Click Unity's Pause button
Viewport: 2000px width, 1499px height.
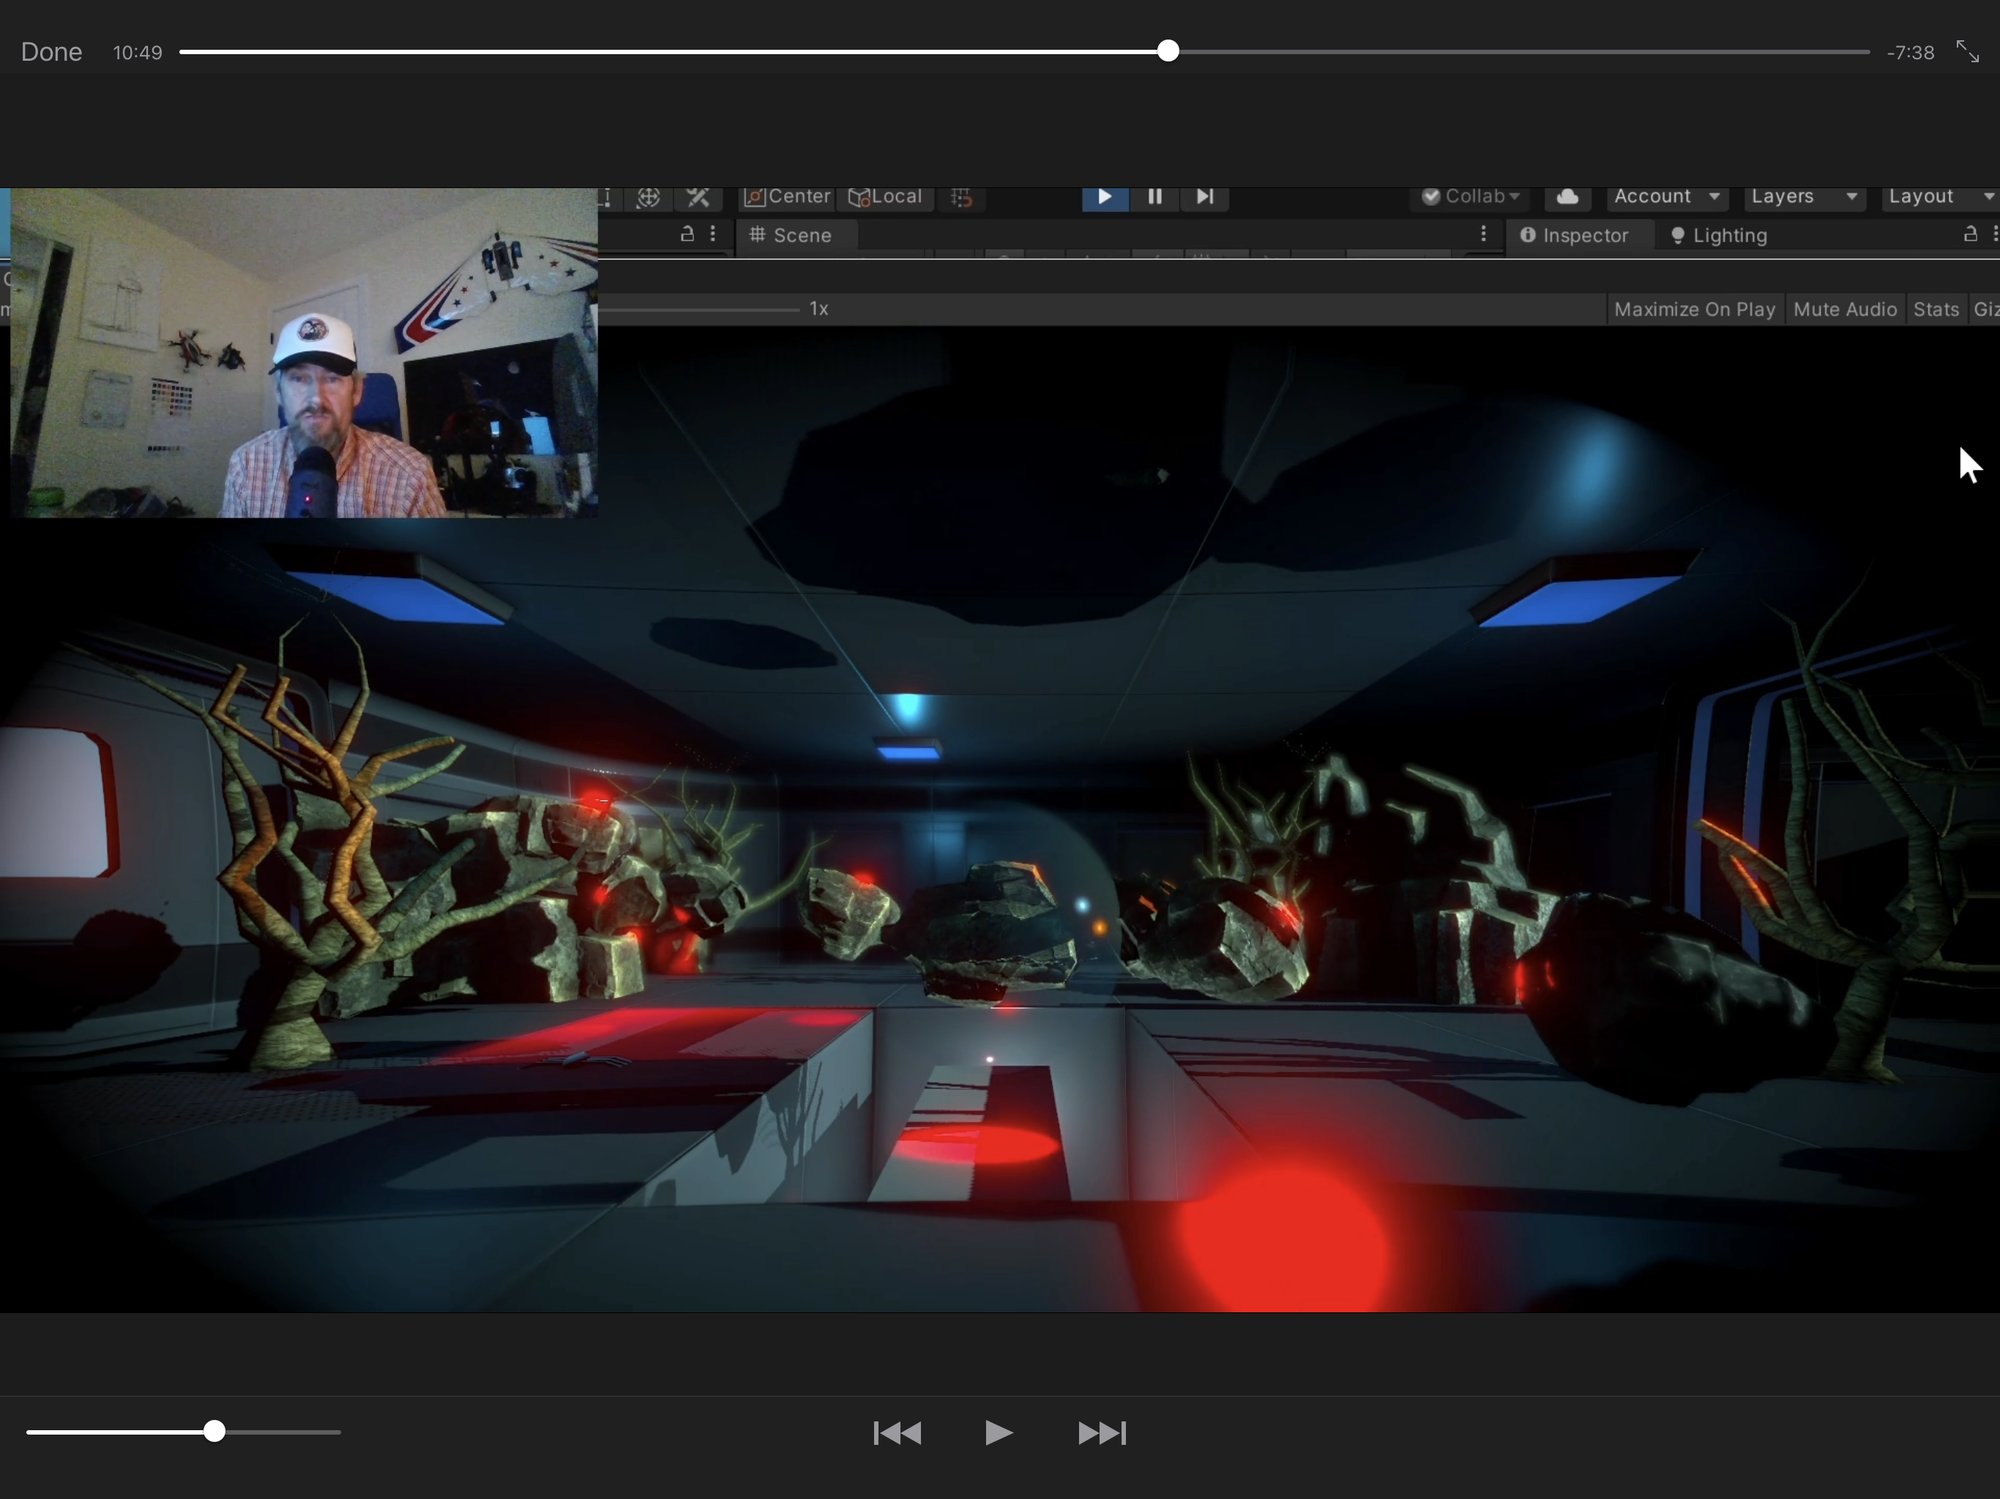pos(1154,197)
